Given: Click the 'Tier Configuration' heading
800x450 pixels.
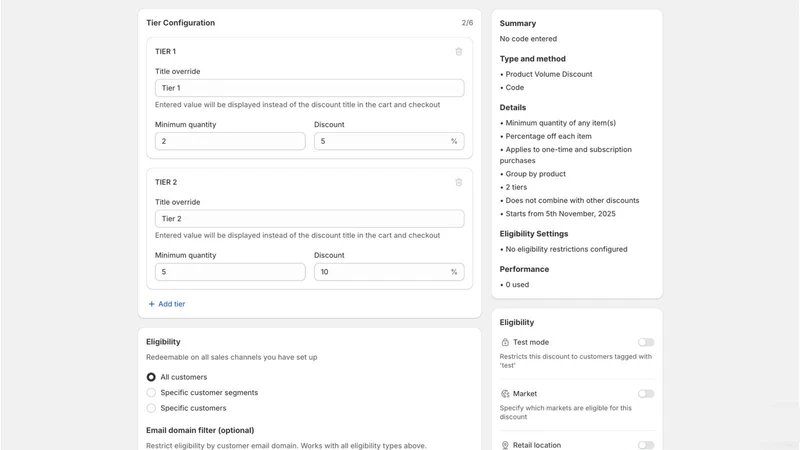Looking at the screenshot, I should click(181, 22).
